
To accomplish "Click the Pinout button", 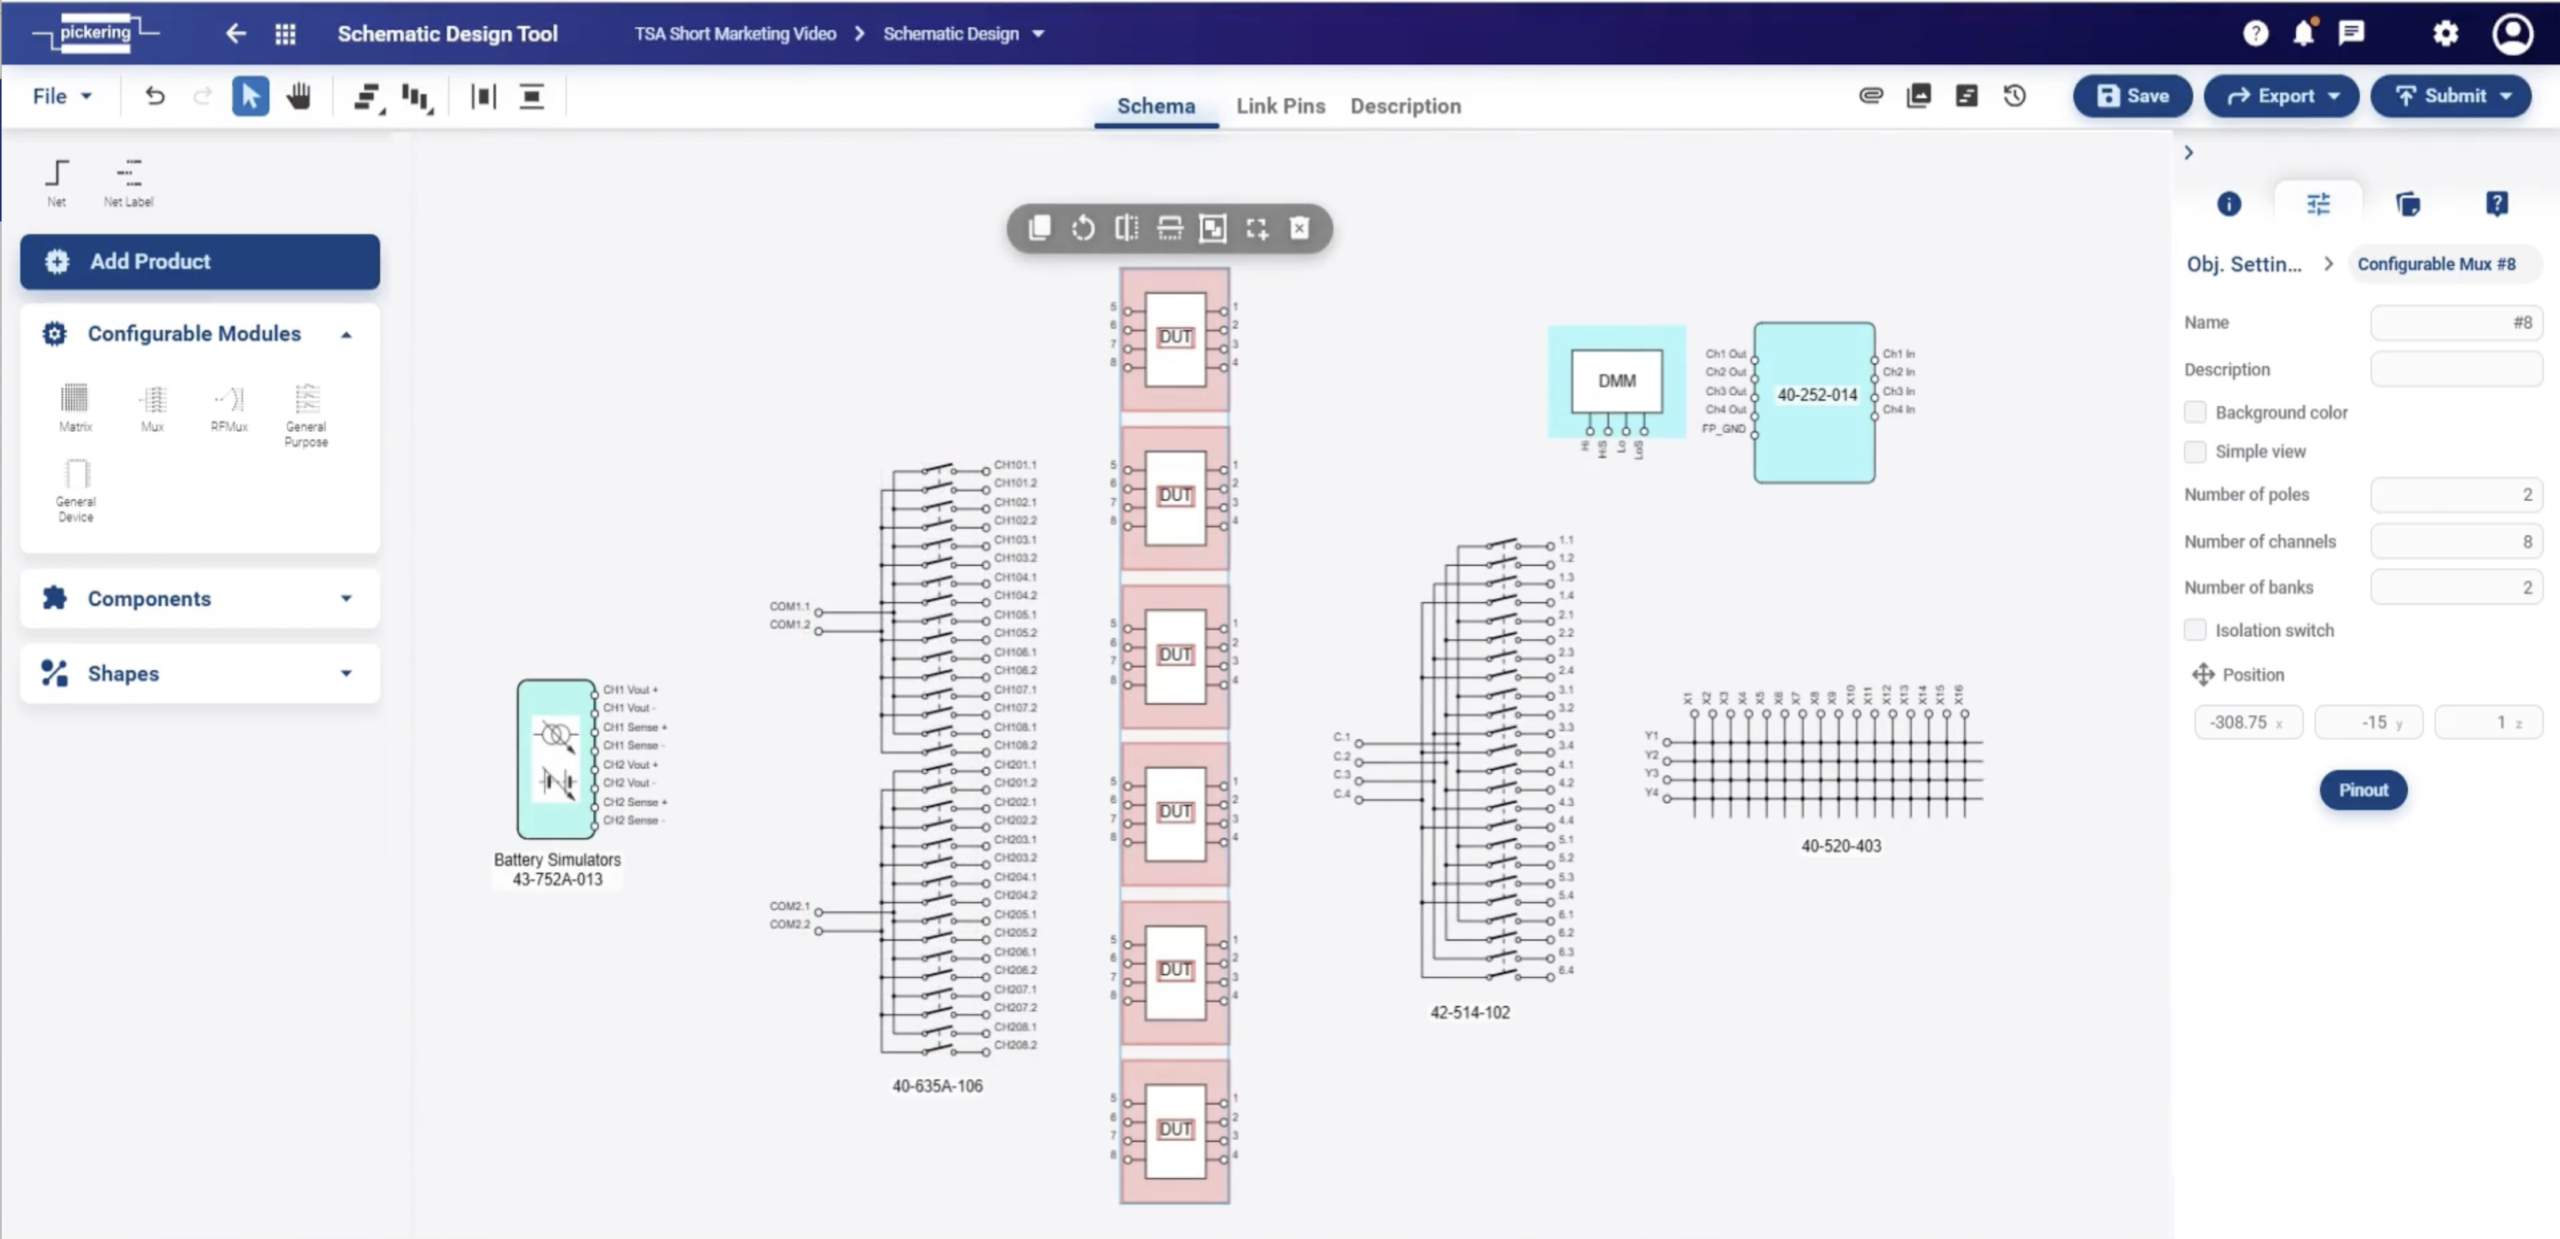I will pos(2362,790).
